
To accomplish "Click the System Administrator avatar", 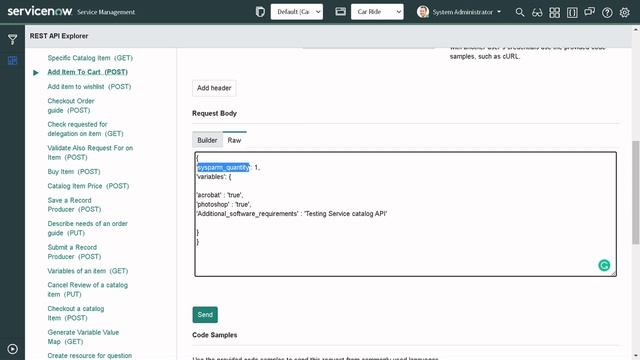I will click(423, 12).
